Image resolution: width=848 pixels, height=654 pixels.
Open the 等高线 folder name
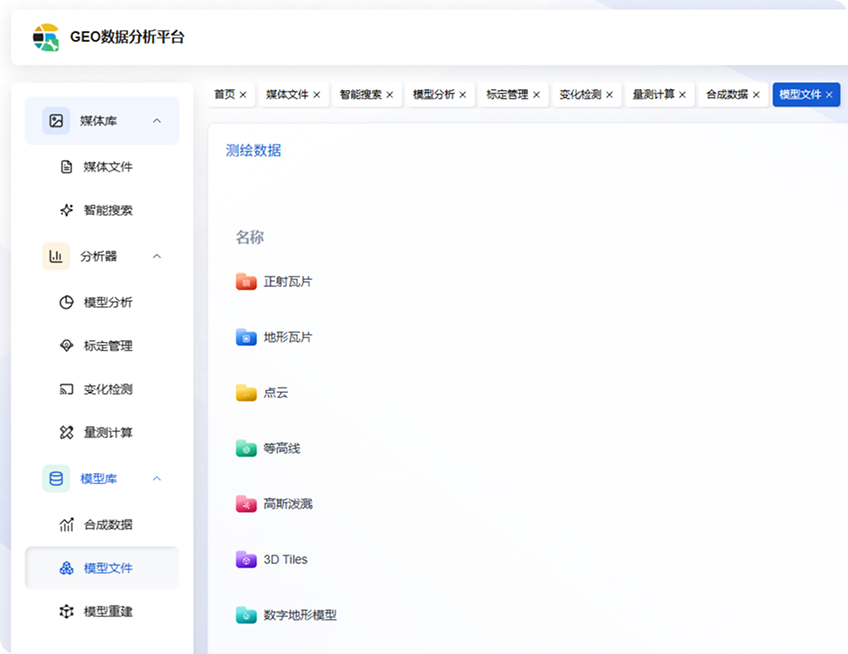(282, 448)
